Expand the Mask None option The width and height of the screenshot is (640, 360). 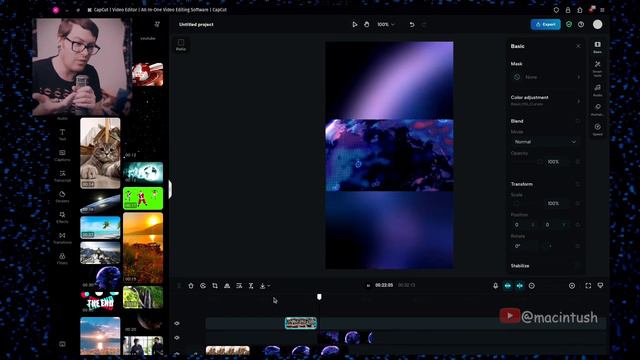click(x=545, y=77)
